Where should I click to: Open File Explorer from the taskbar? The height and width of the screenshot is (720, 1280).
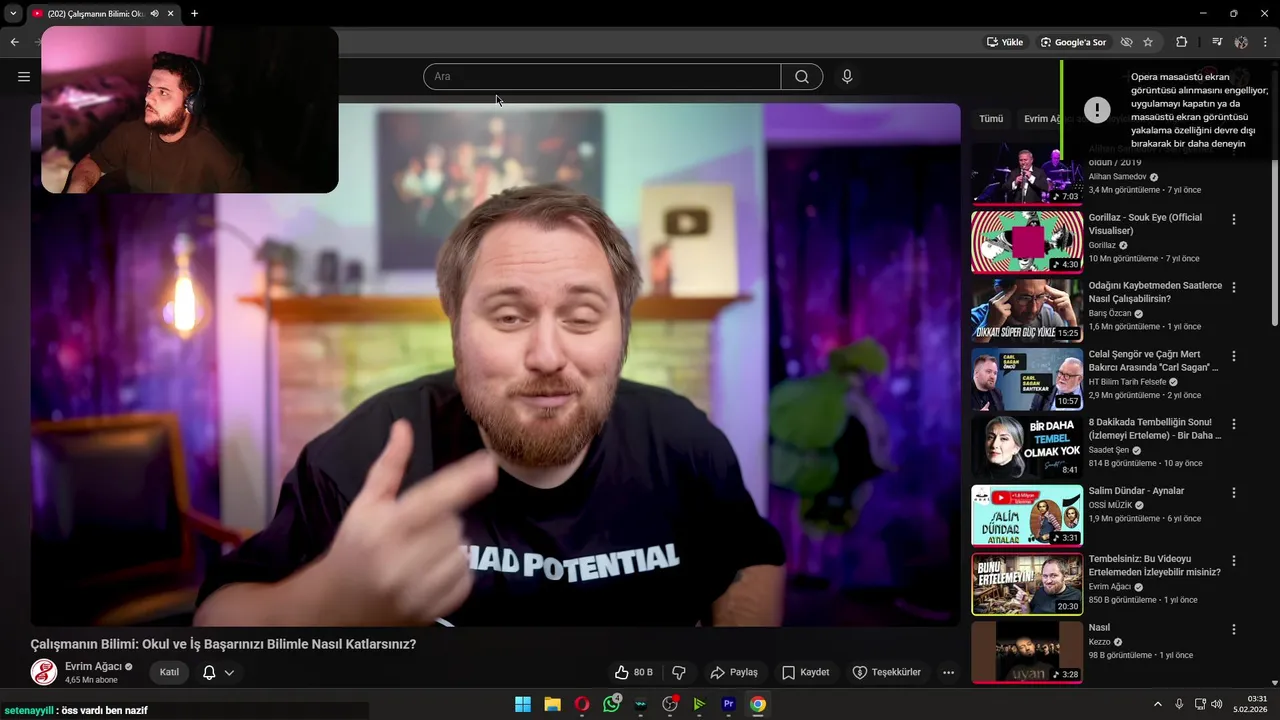pyautogui.click(x=552, y=704)
